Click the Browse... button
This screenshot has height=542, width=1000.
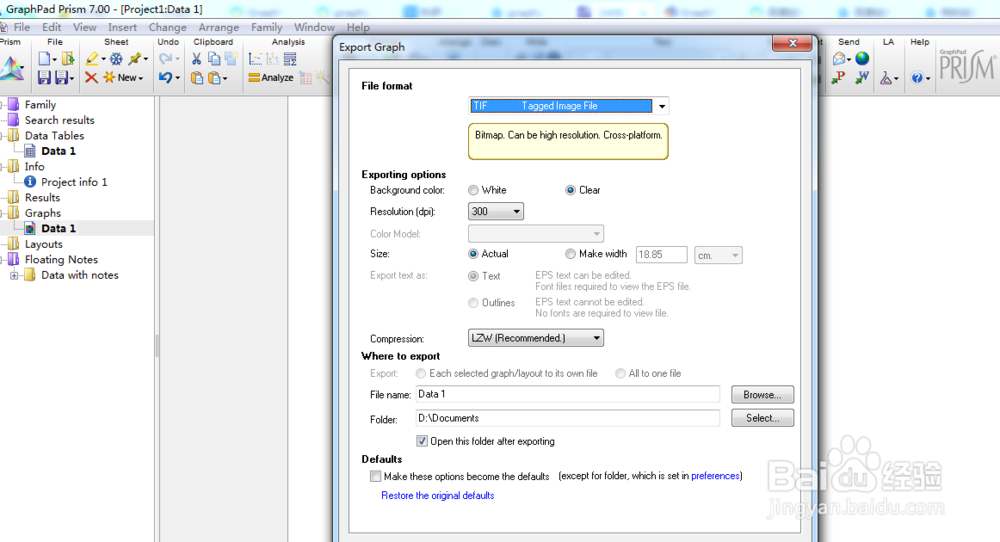[762, 395]
